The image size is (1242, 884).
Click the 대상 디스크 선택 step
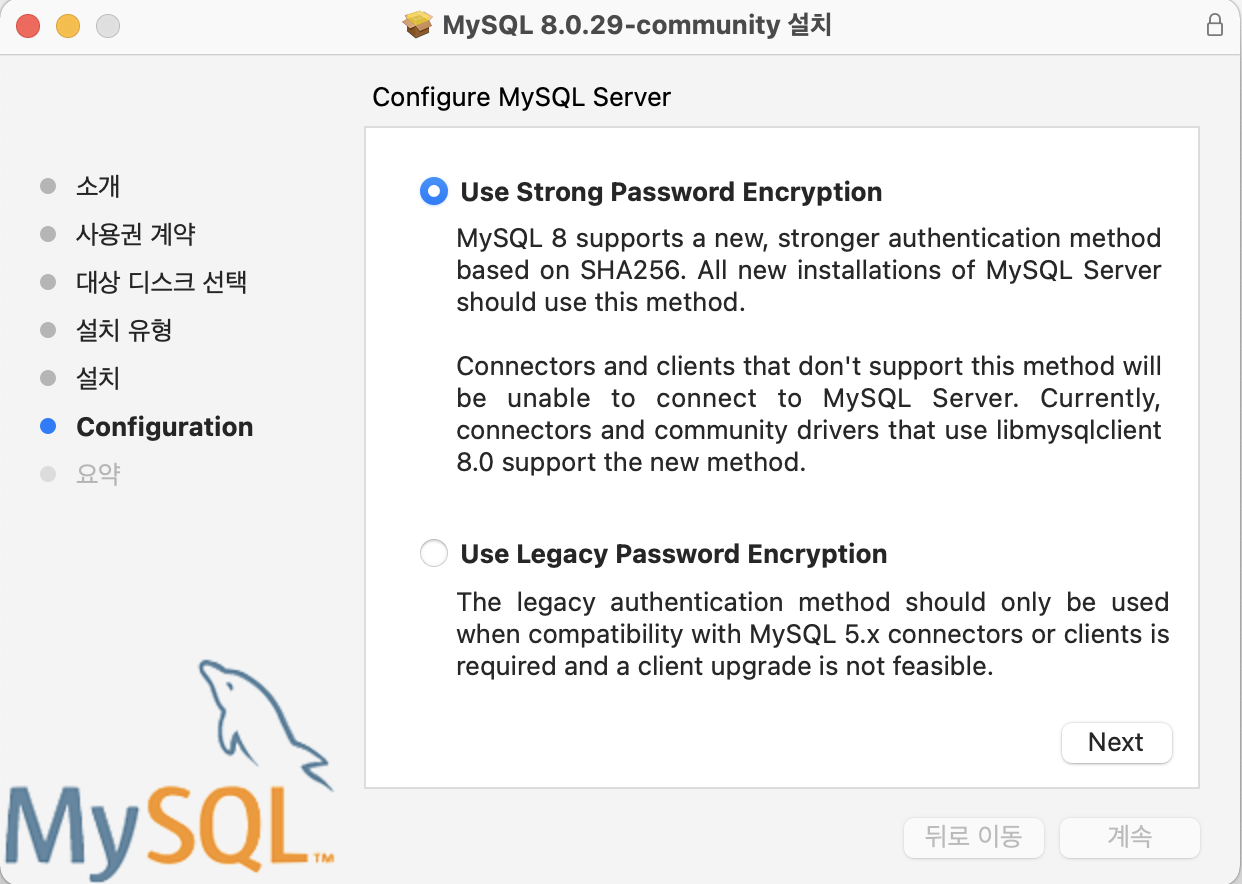pos(161,282)
